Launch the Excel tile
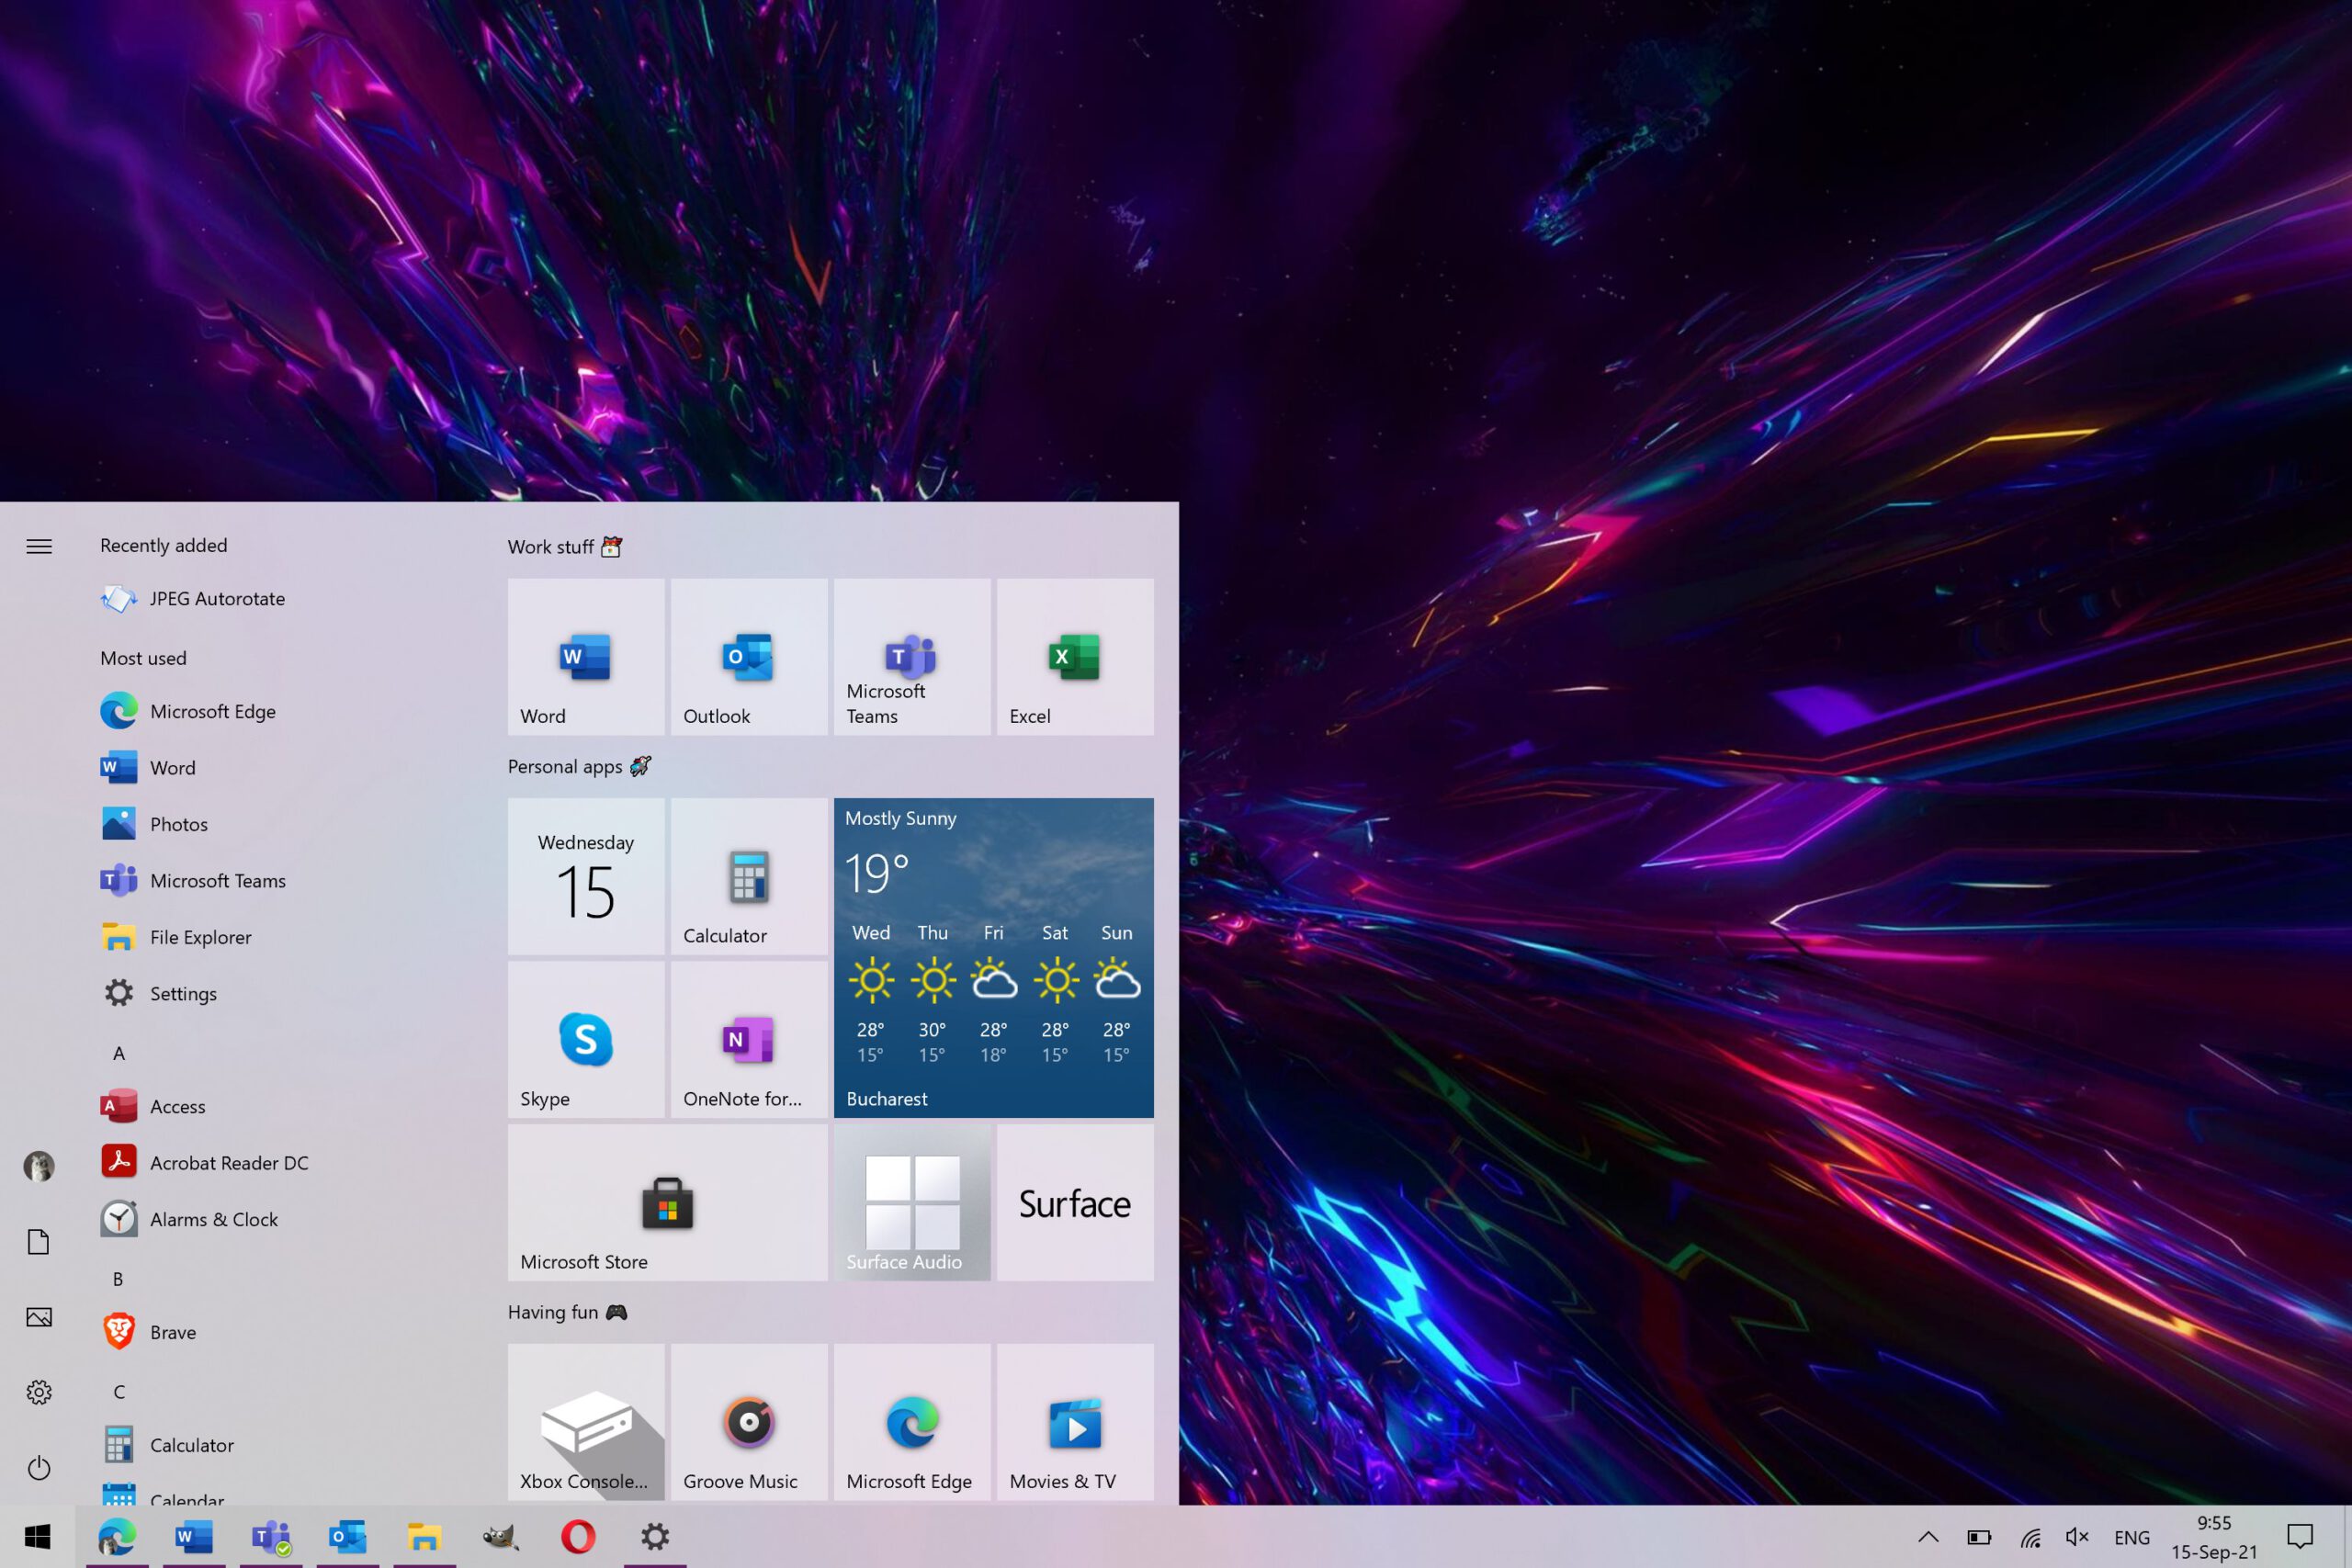The width and height of the screenshot is (2352, 1568). tap(1074, 657)
